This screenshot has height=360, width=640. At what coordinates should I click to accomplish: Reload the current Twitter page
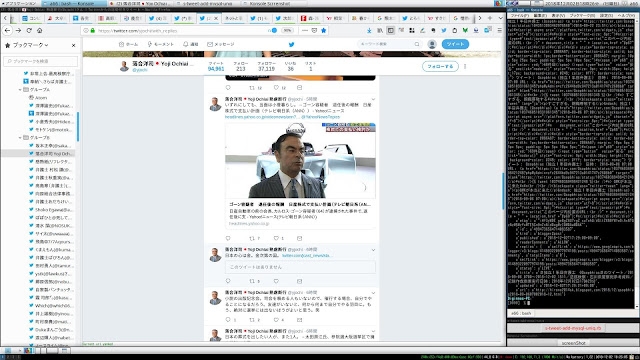tap(29, 31)
